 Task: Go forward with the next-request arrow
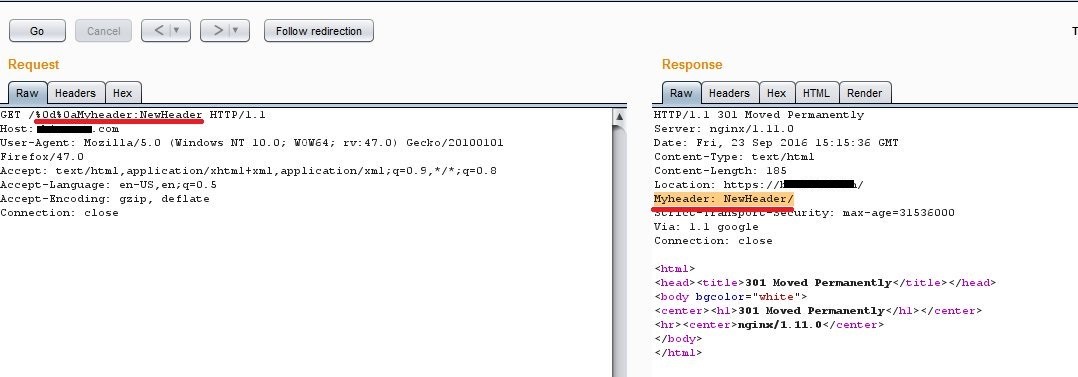[217, 30]
